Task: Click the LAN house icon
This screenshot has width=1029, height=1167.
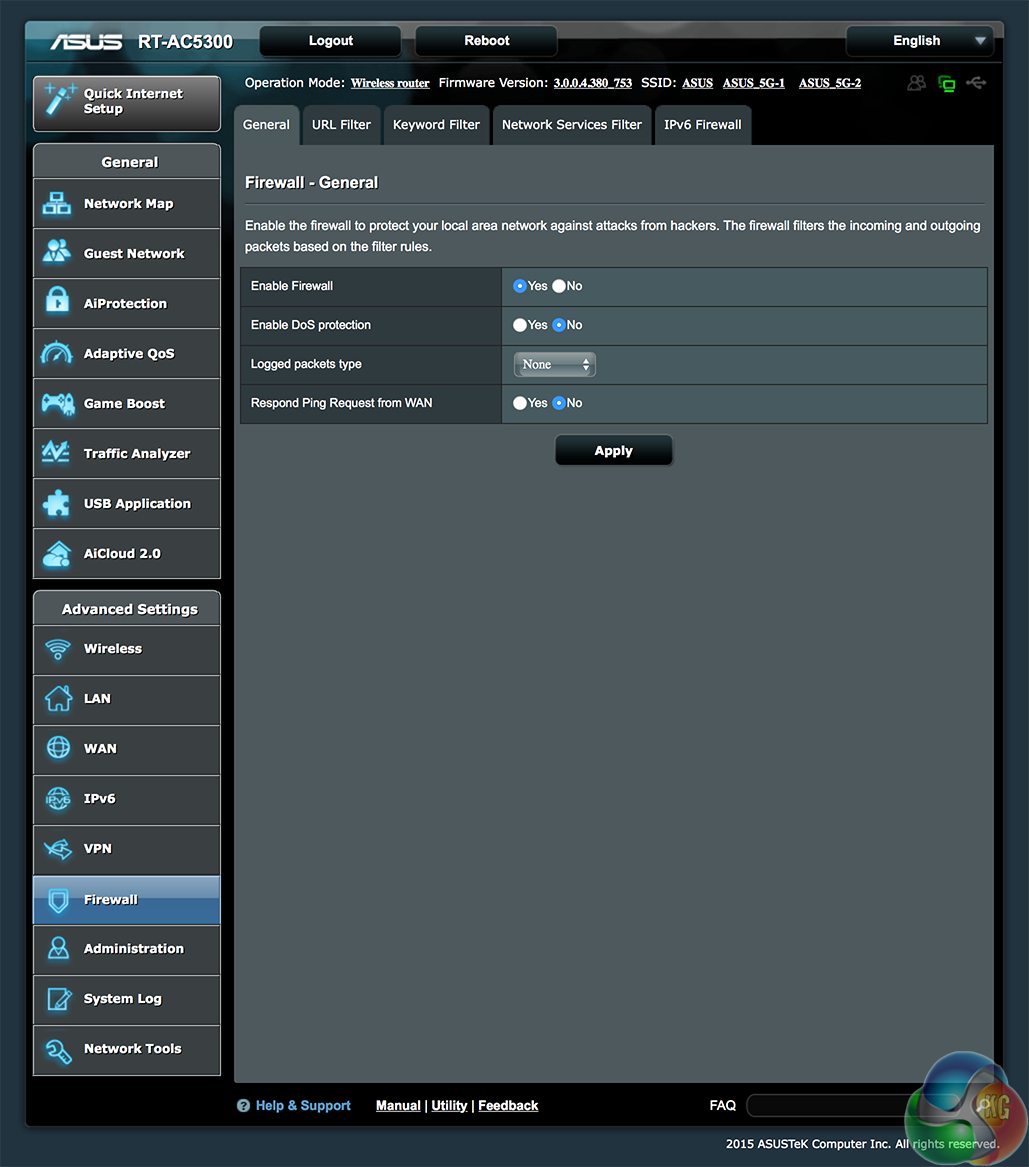Action: click(58, 698)
